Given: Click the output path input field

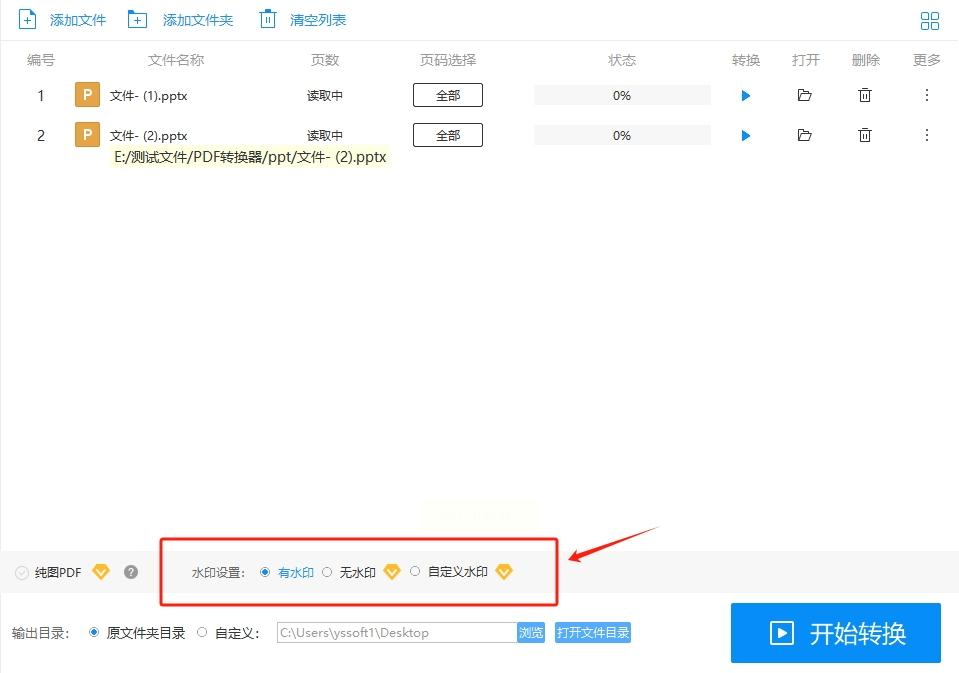Looking at the screenshot, I should (x=397, y=632).
